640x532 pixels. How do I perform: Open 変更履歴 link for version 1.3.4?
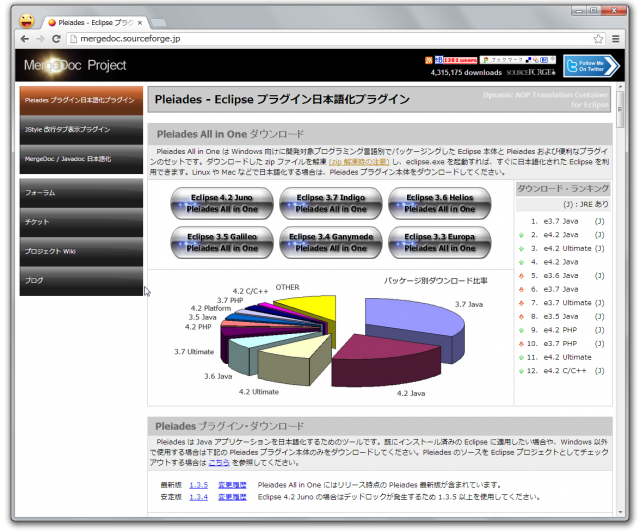pyautogui.click(x=232, y=497)
